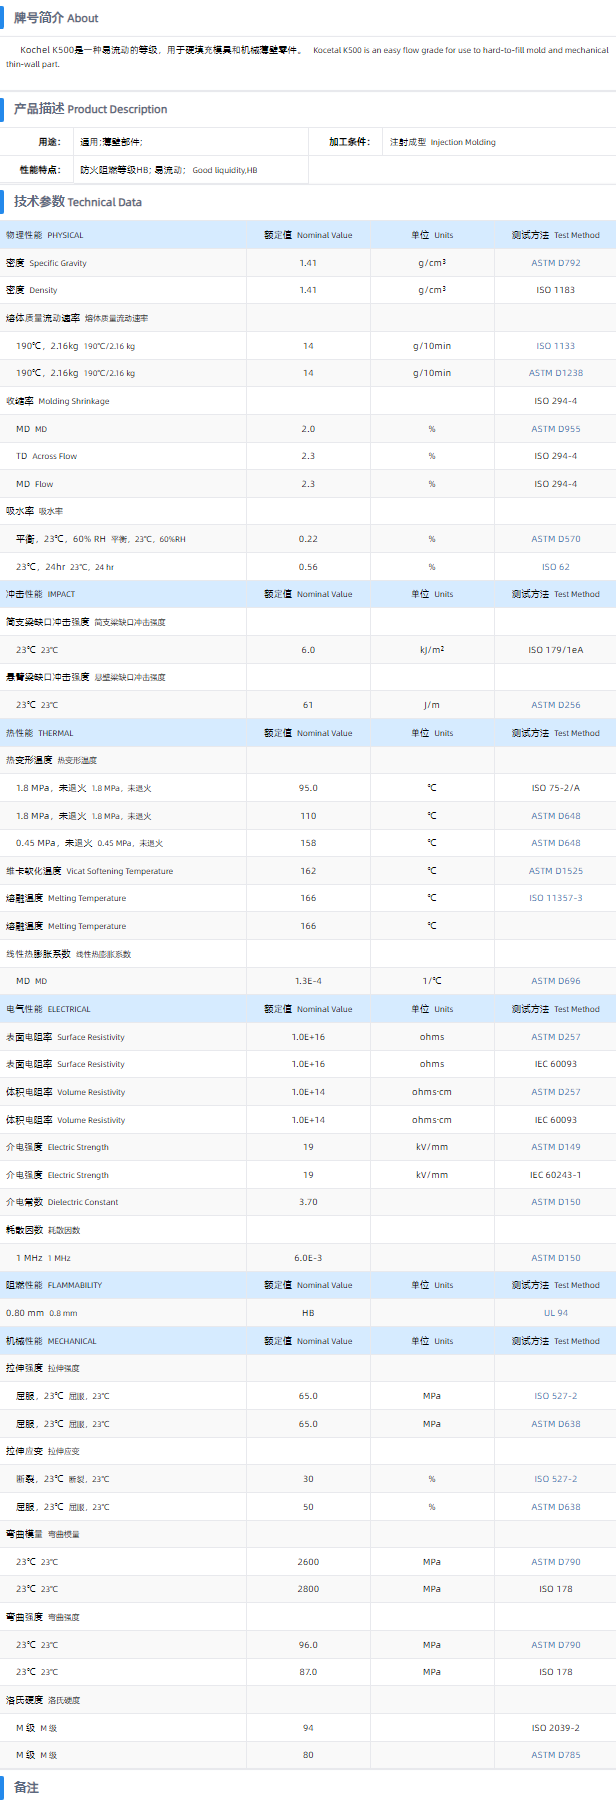Click the 产品描述 Product Description section heading
The image size is (616, 1806).
pos(90,109)
